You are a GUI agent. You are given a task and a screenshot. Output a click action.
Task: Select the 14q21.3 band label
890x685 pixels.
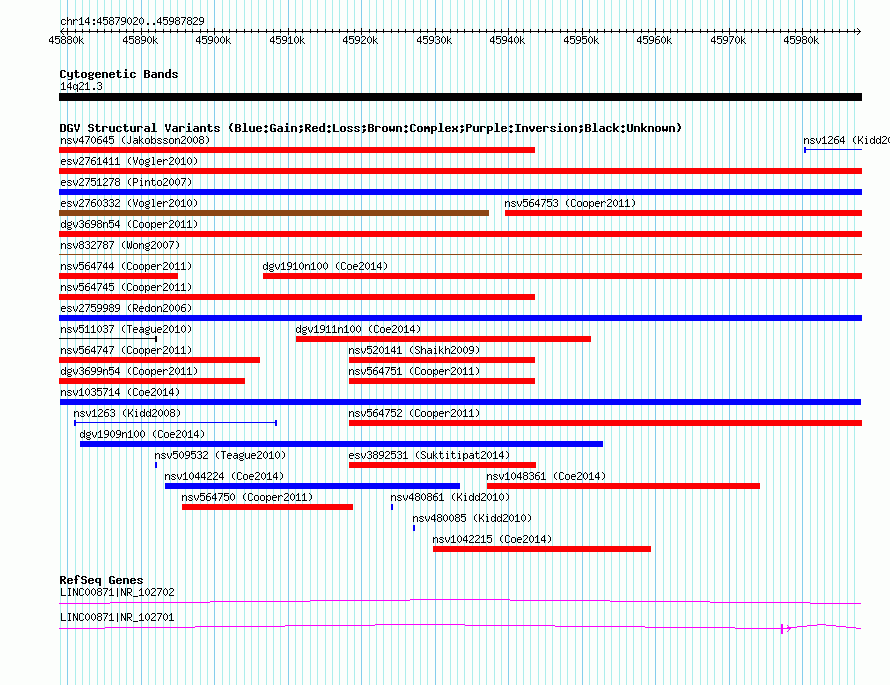(x=81, y=86)
